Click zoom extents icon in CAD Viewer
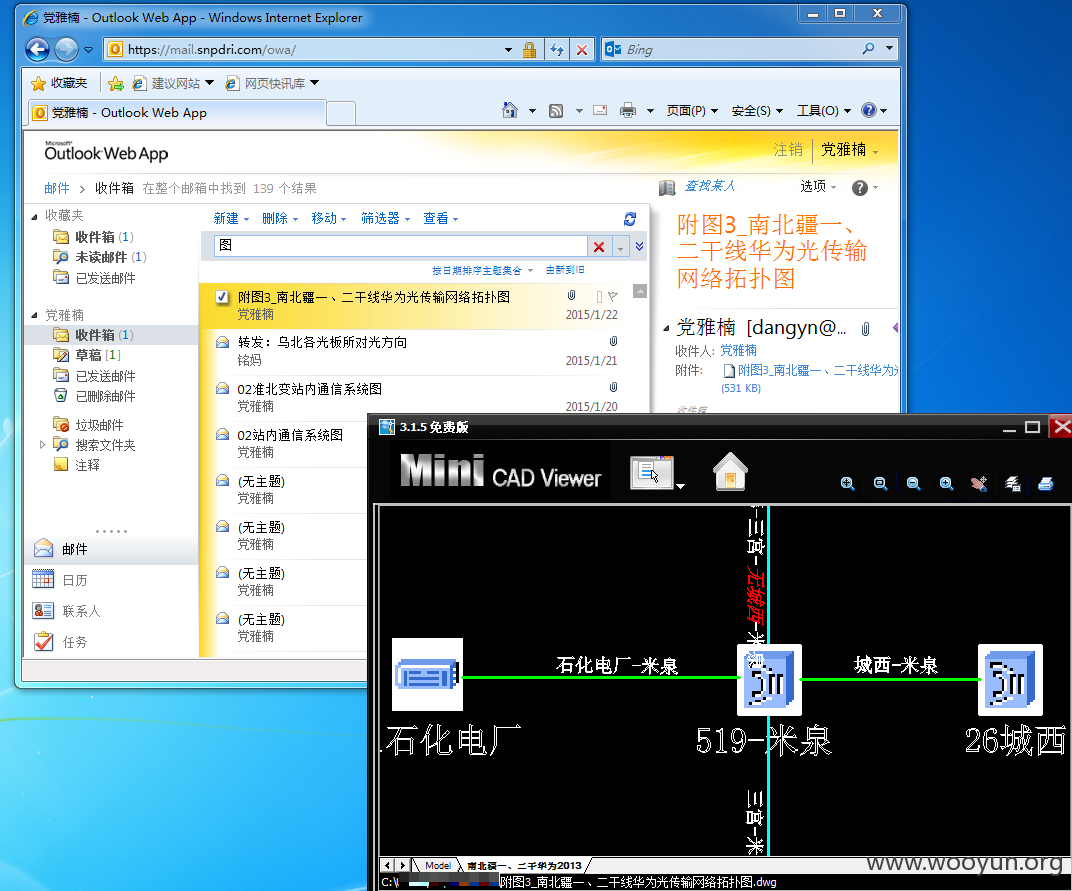Viewport: 1072px width, 891px height. click(847, 484)
